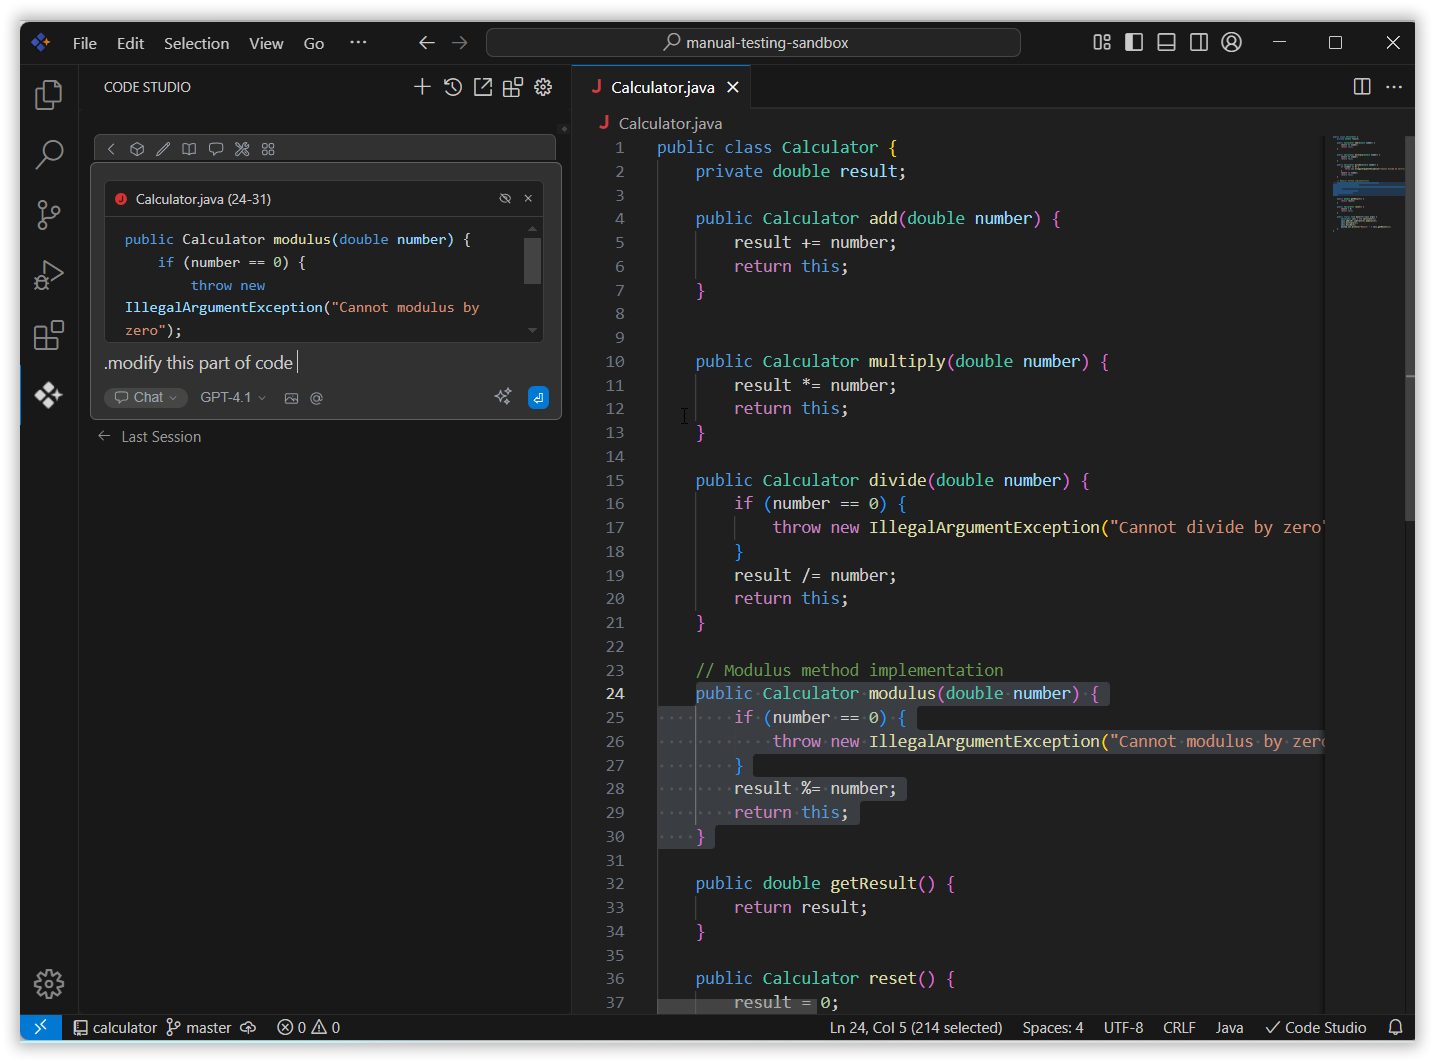Viewport: 1435px width, 1063px height.
Task: Toggle the bottom panel layout button
Action: (x=1166, y=42)
